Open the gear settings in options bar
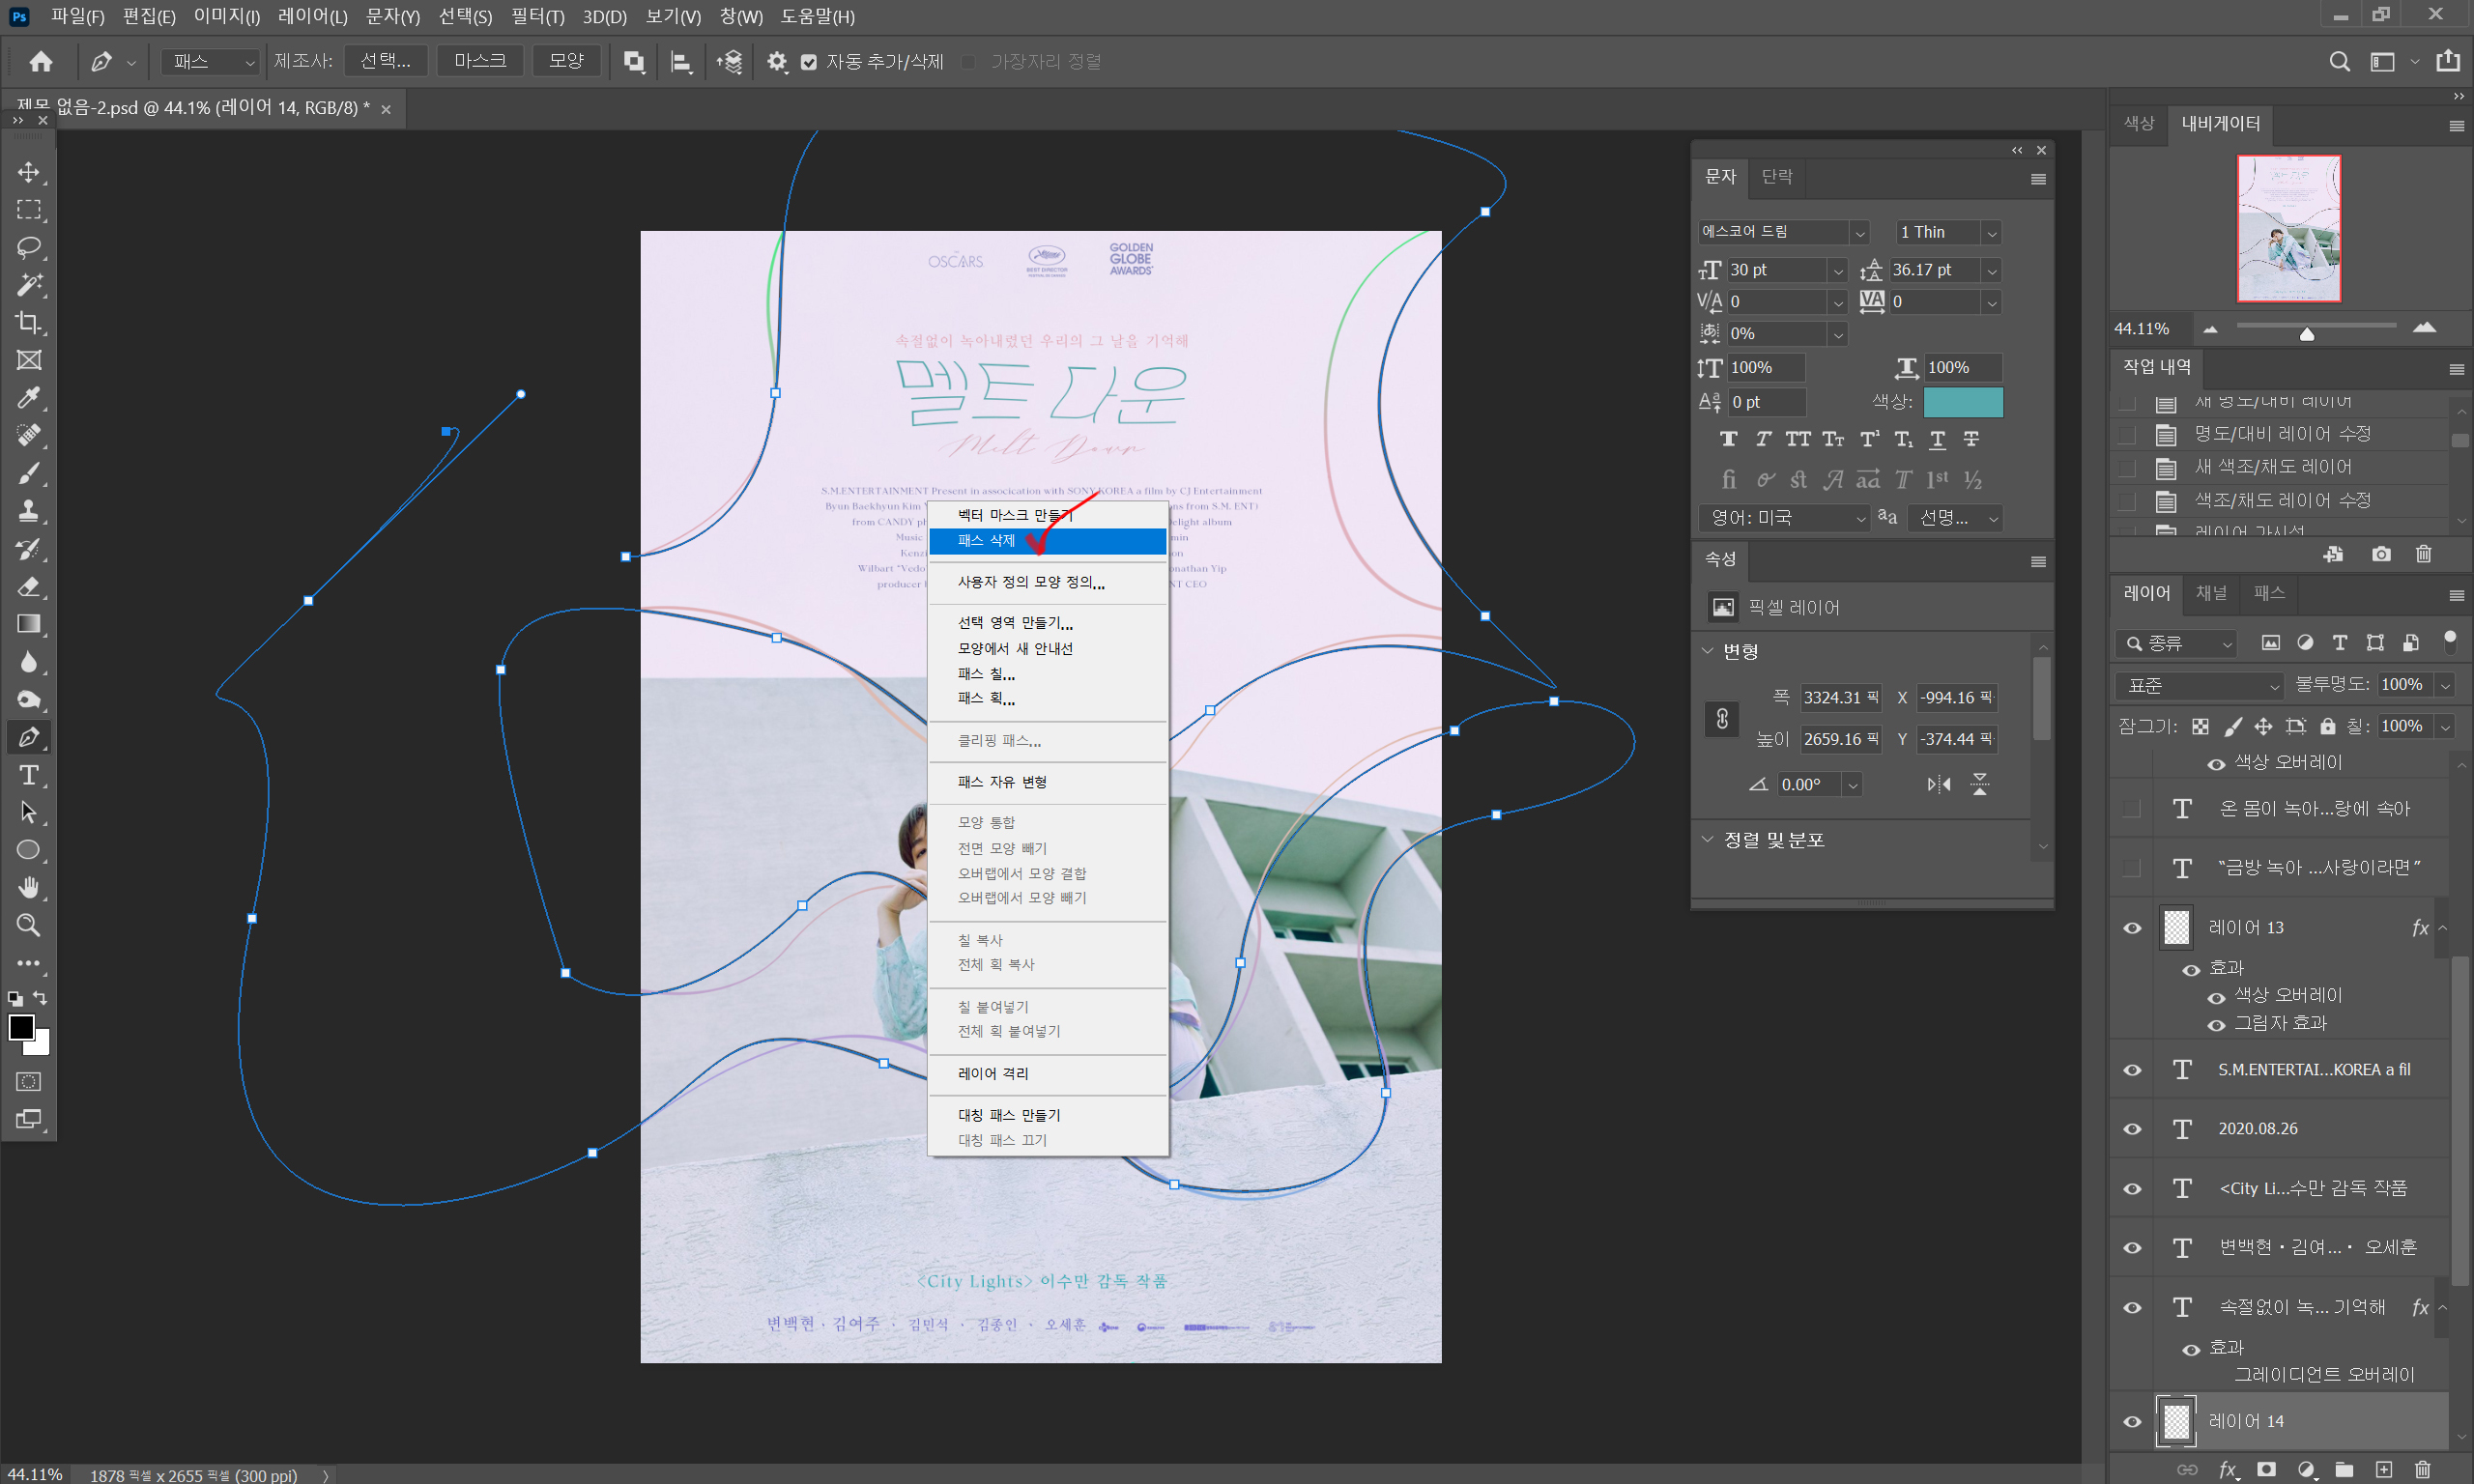The height and width of the screenshot is (1484, 2474). click(x=777, y=62)
